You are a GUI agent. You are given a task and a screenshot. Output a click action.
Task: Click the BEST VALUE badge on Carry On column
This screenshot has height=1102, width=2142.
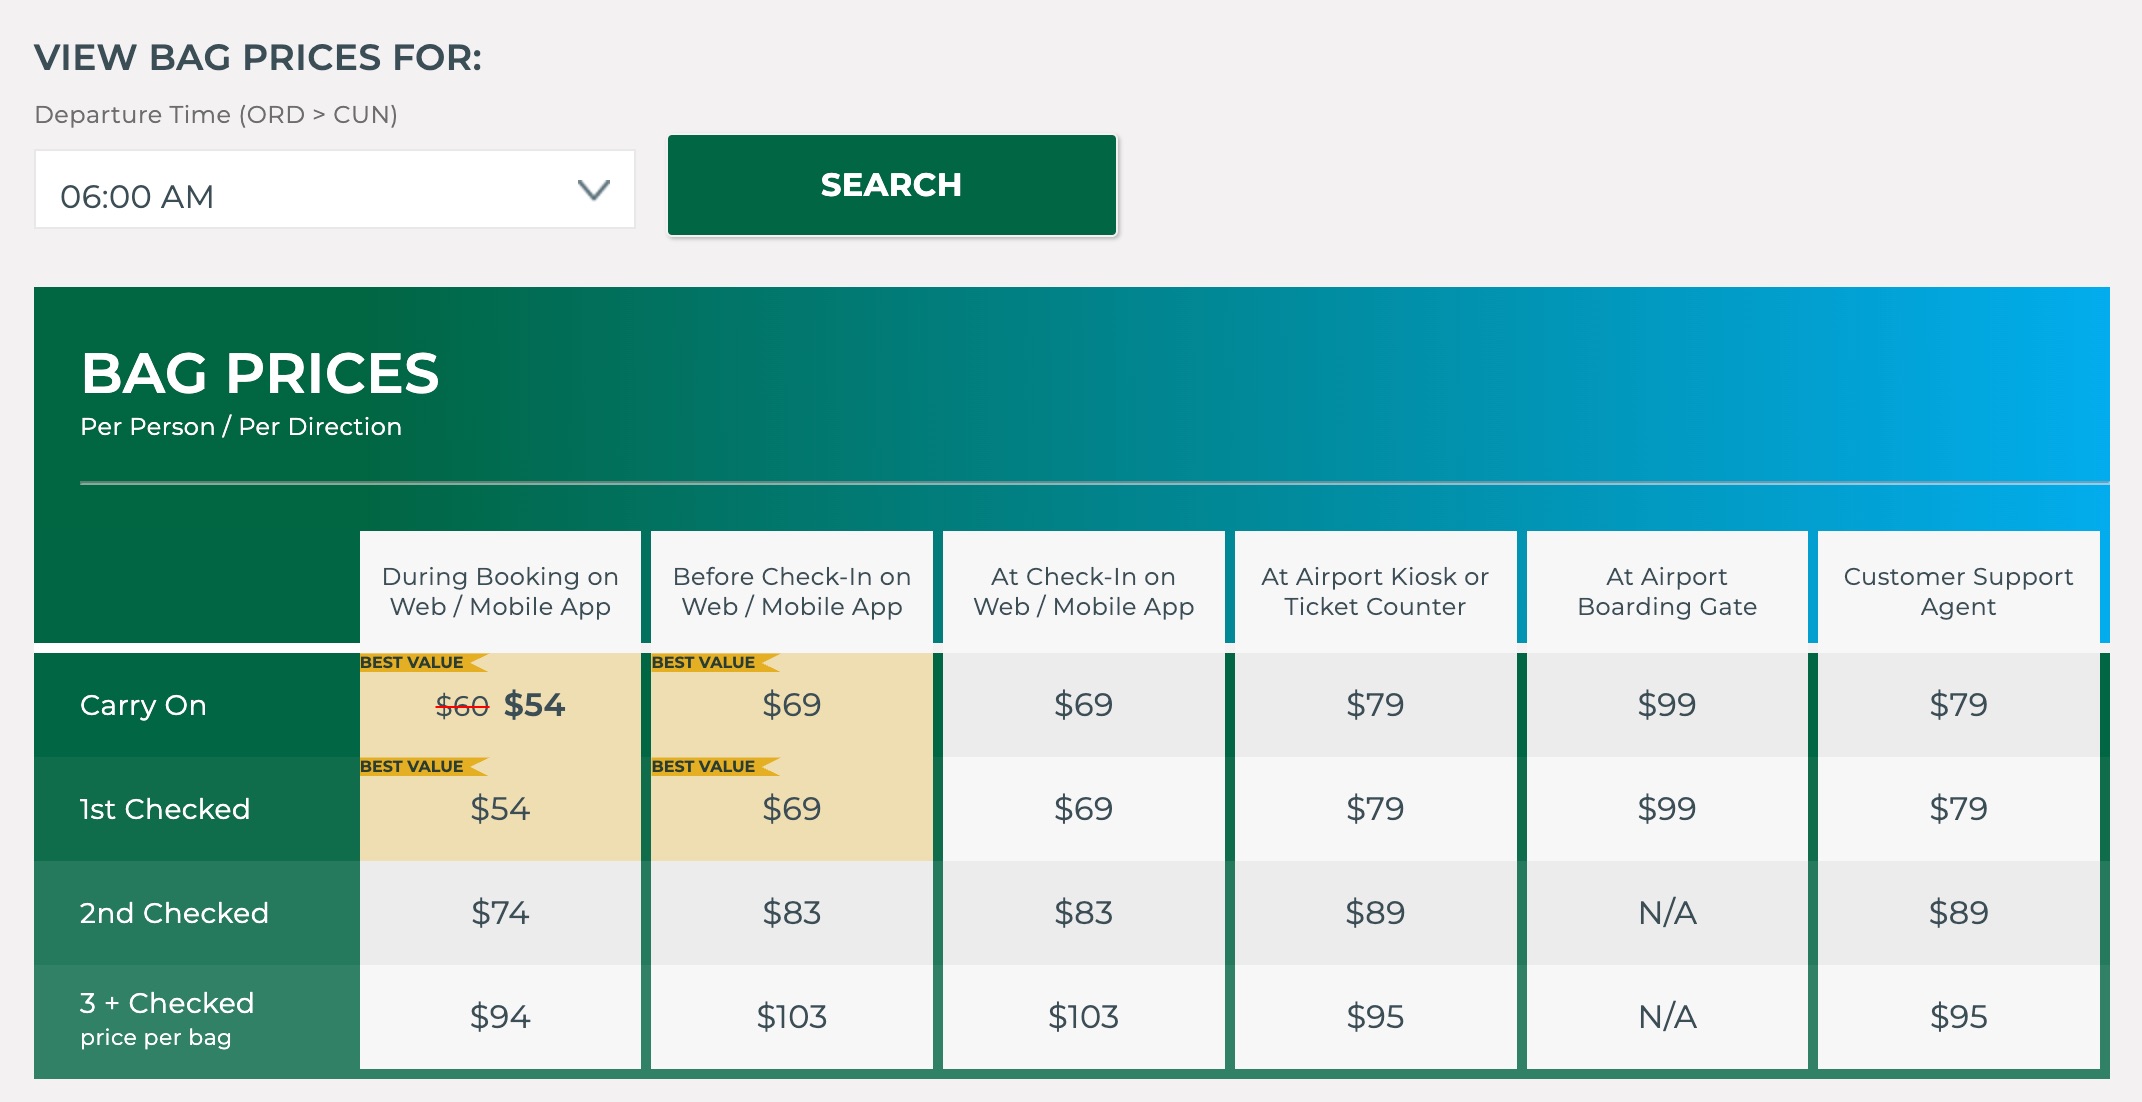click(x=412, y=661)
